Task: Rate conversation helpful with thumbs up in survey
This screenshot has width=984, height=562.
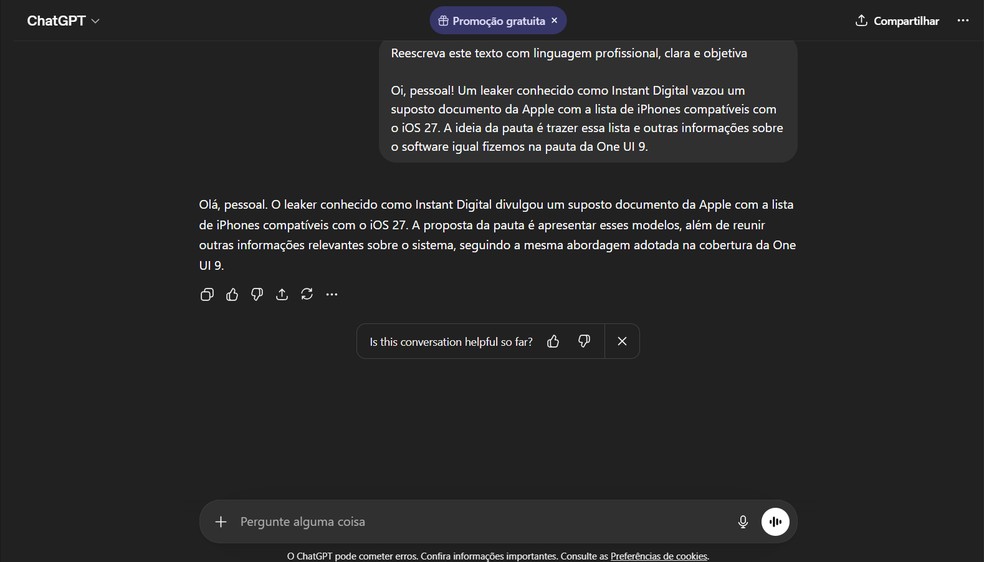Action: (553, 341)
